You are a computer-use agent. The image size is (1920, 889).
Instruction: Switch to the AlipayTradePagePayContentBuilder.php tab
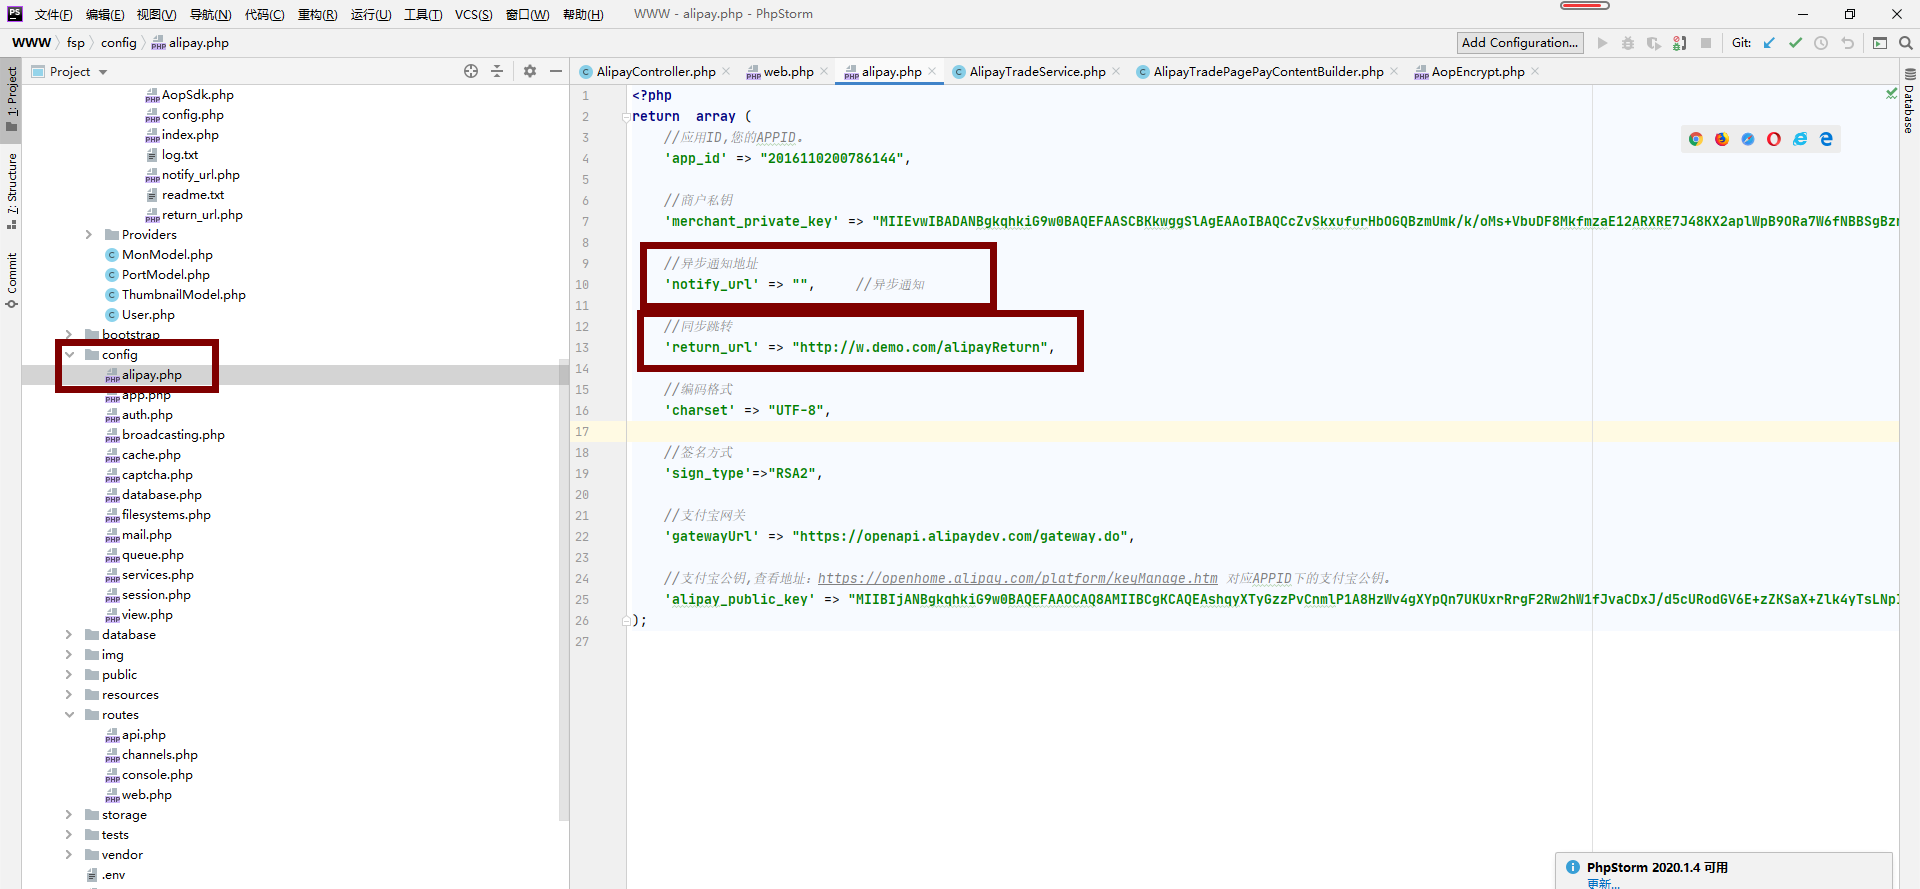pos(1268,71)
